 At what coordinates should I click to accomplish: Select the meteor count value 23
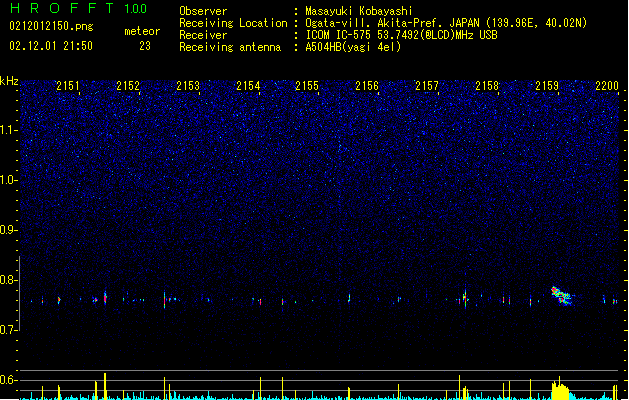145,46
